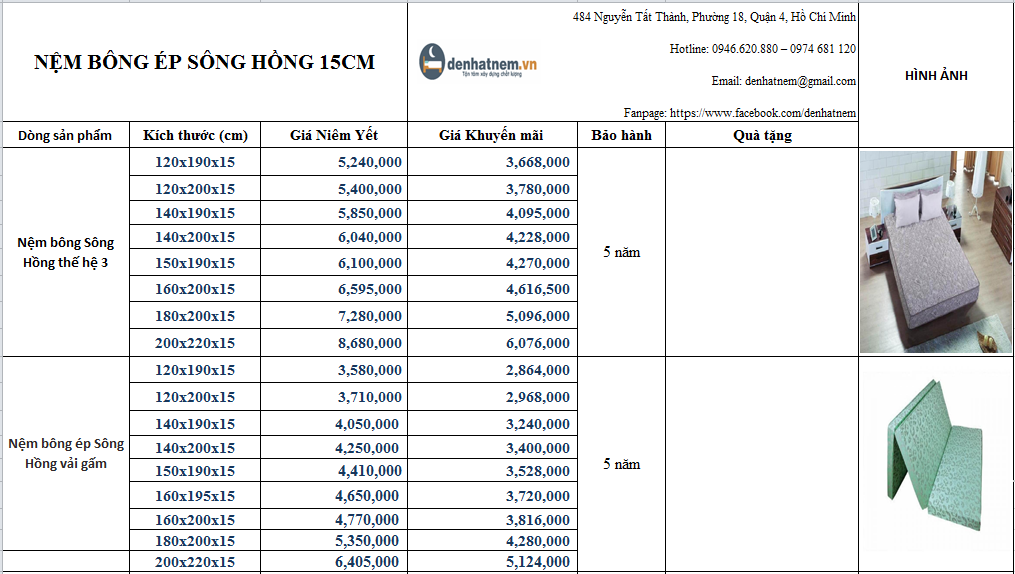Viewport: 1015px width, 574px height.
Task: Select the Kích thước (cm) column header
Action: (195, 135)
